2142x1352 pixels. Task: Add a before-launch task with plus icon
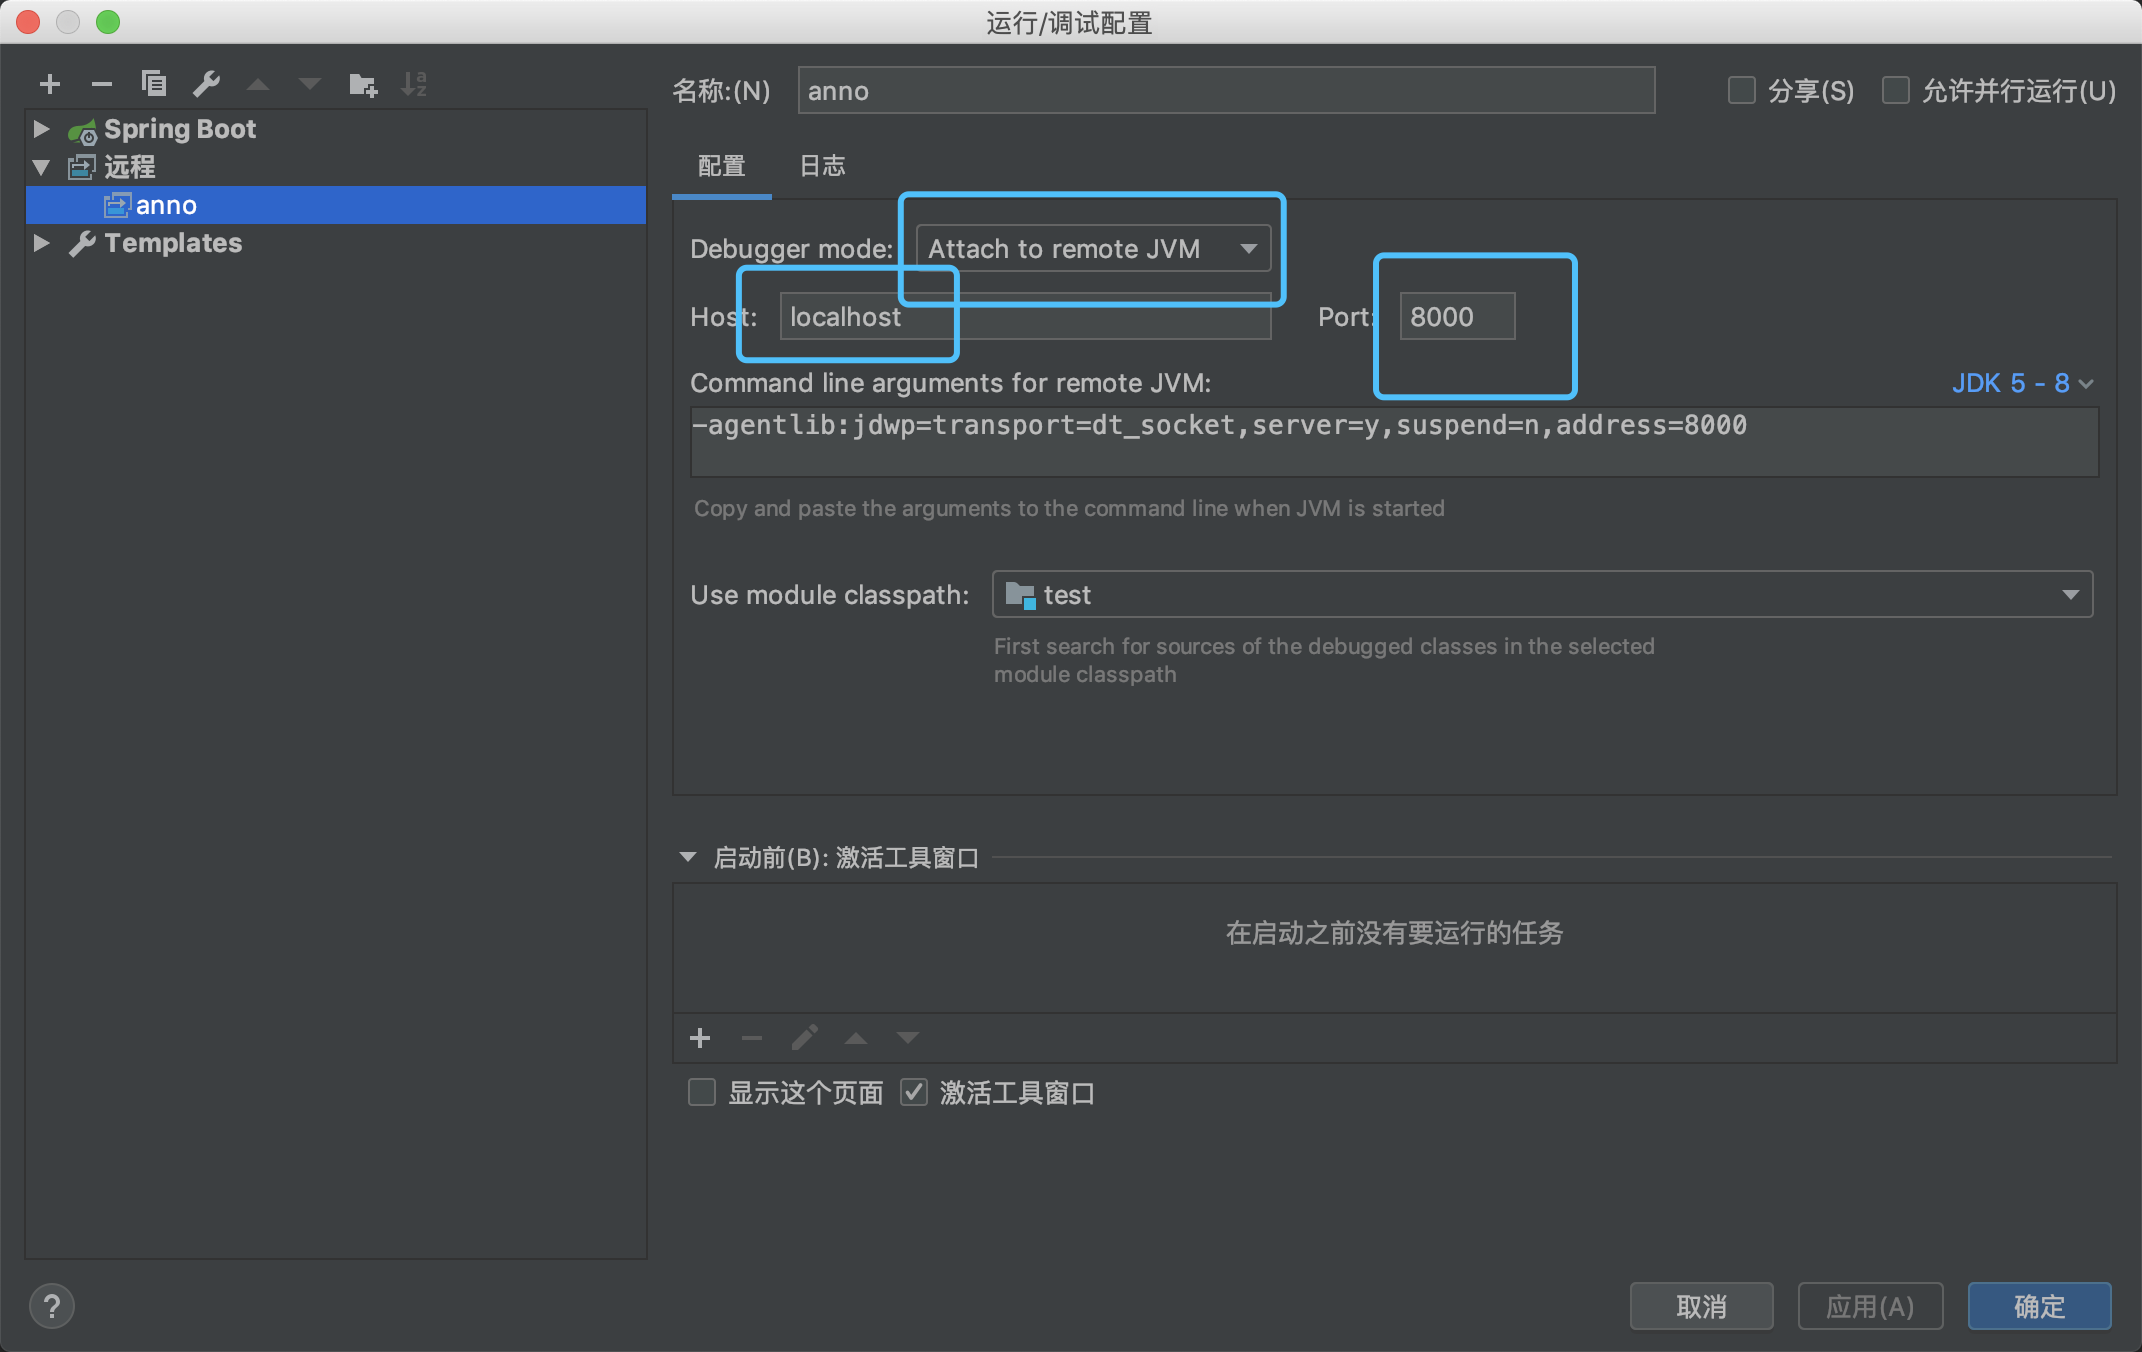[700, 1038]
